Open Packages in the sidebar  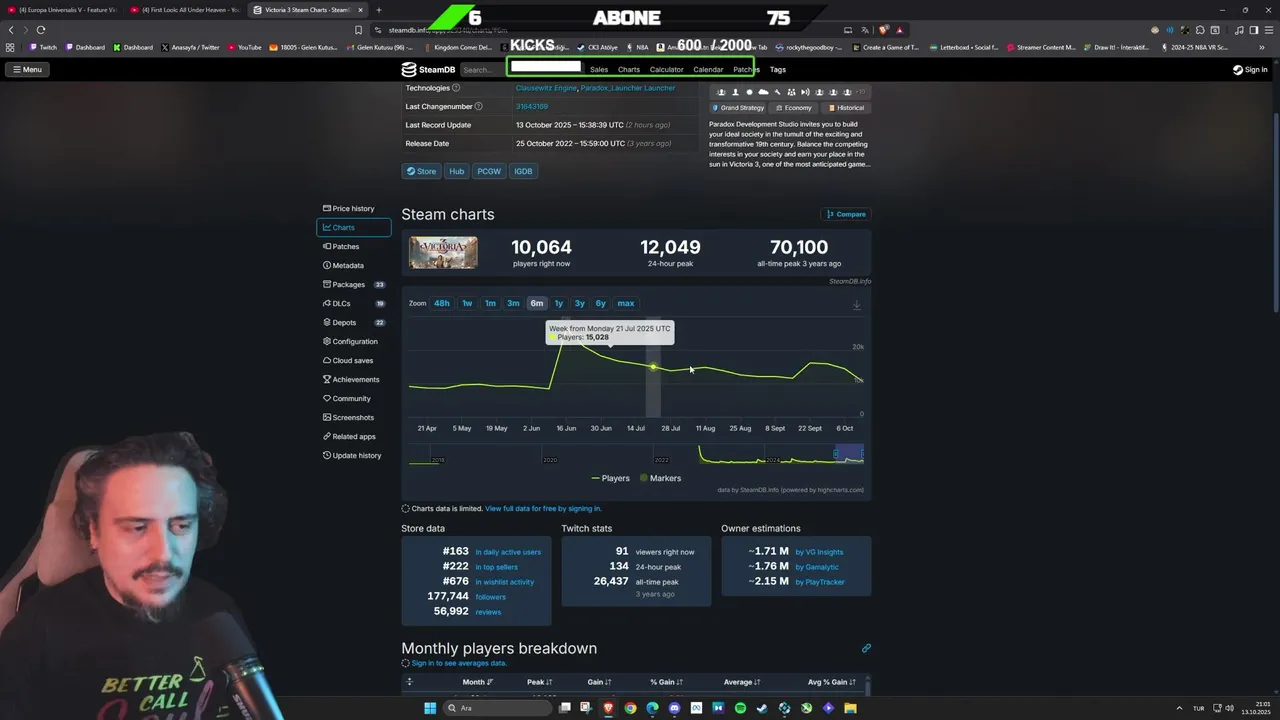353,284
